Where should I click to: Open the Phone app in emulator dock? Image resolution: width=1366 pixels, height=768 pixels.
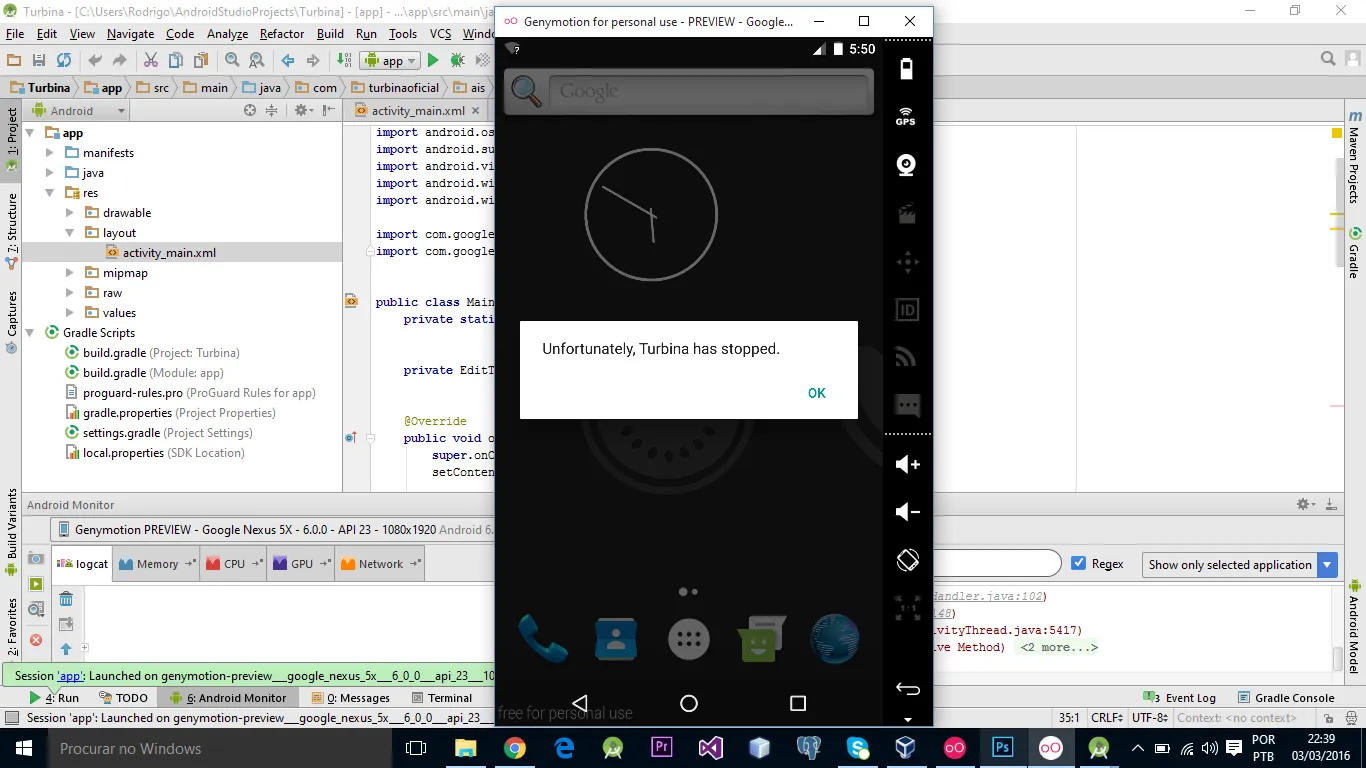pos(542,638)
